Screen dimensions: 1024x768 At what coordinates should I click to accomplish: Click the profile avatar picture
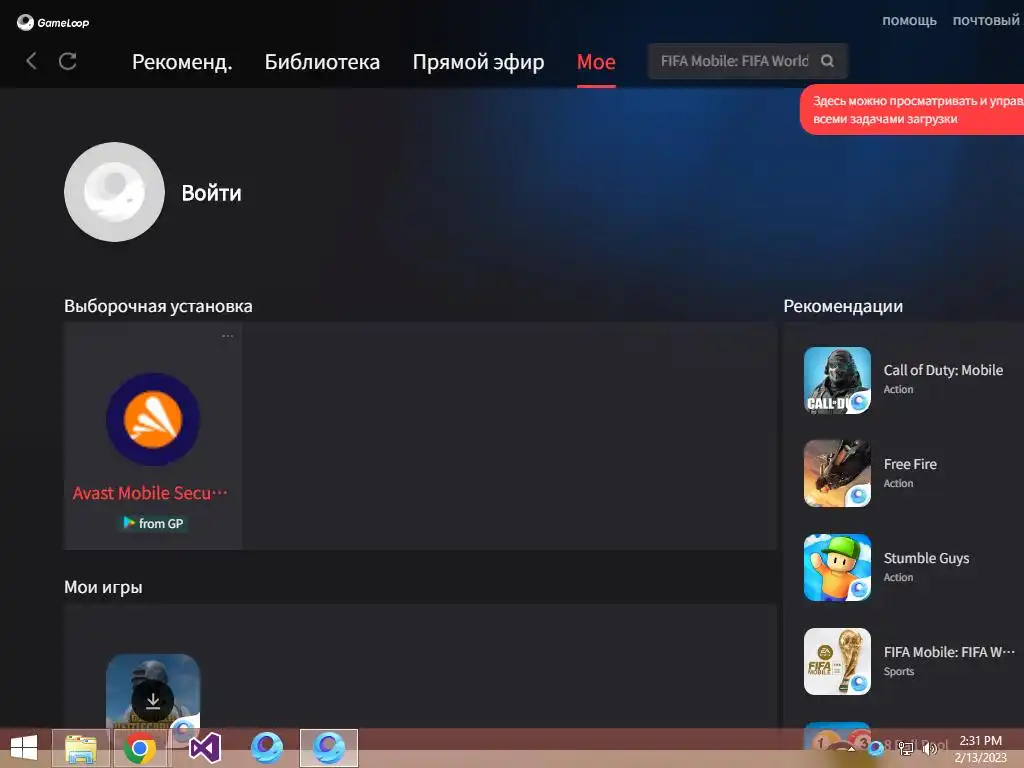[114, 192]
